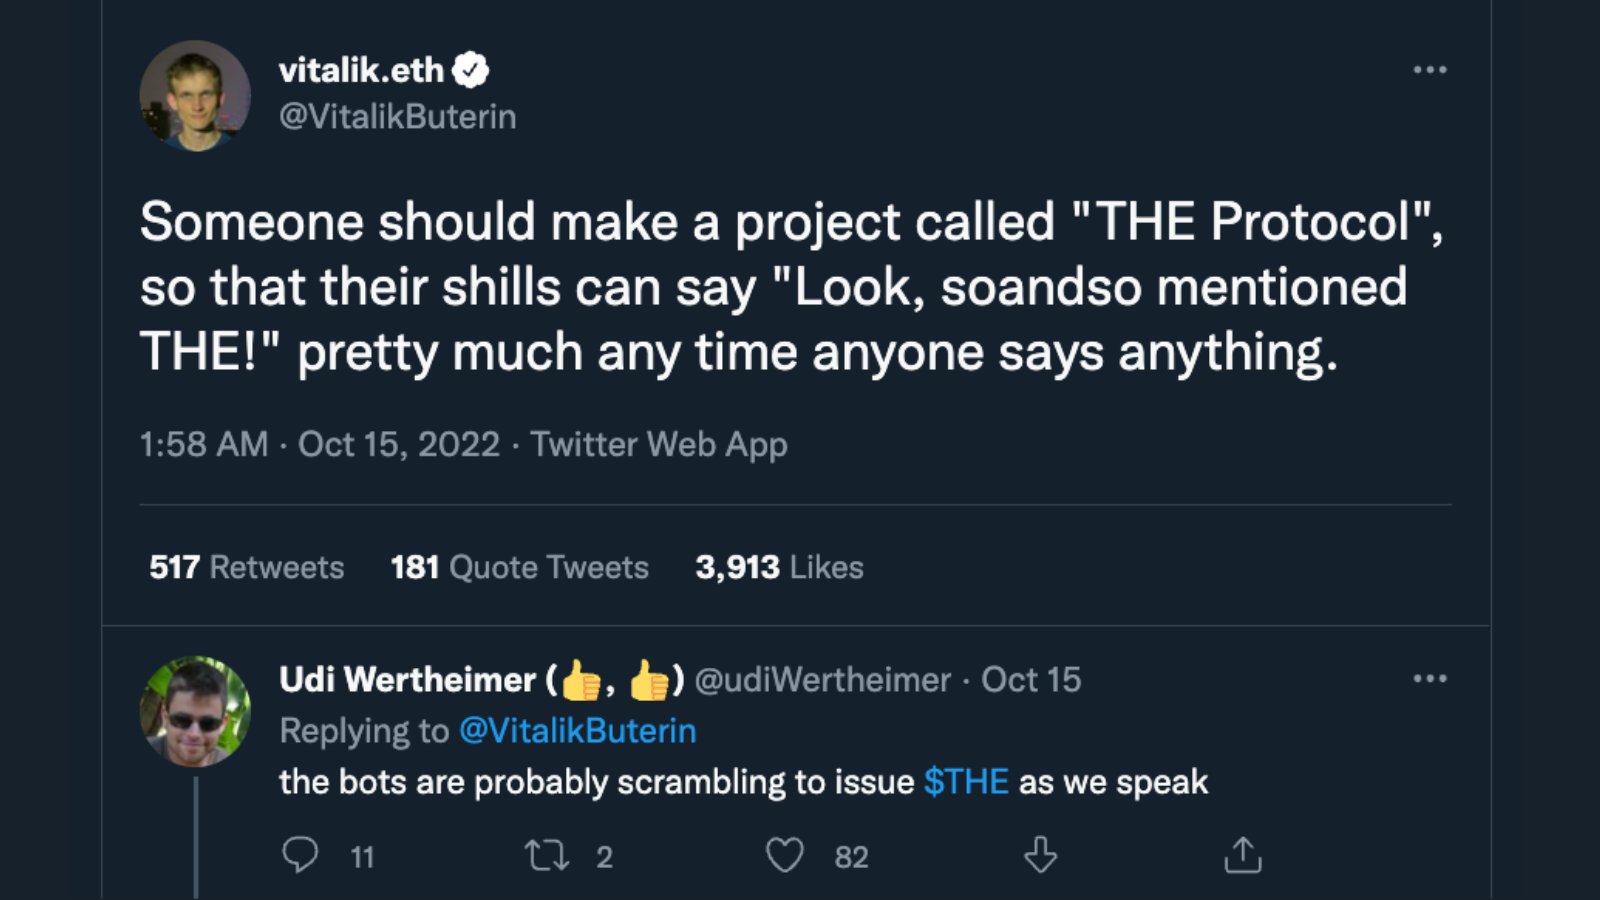Open the more options menu on Udi's reply

pos(1429,678)
